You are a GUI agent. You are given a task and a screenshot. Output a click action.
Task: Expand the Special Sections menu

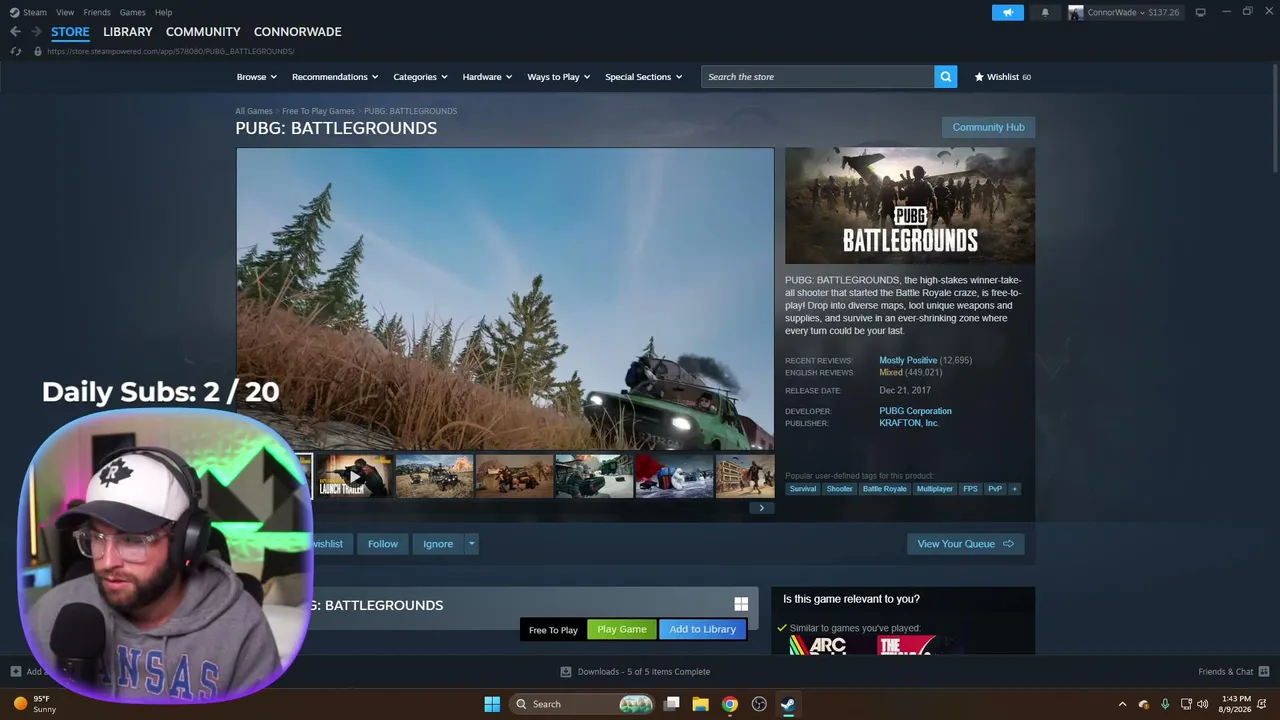pyautogui.click(x=643, y=77)
